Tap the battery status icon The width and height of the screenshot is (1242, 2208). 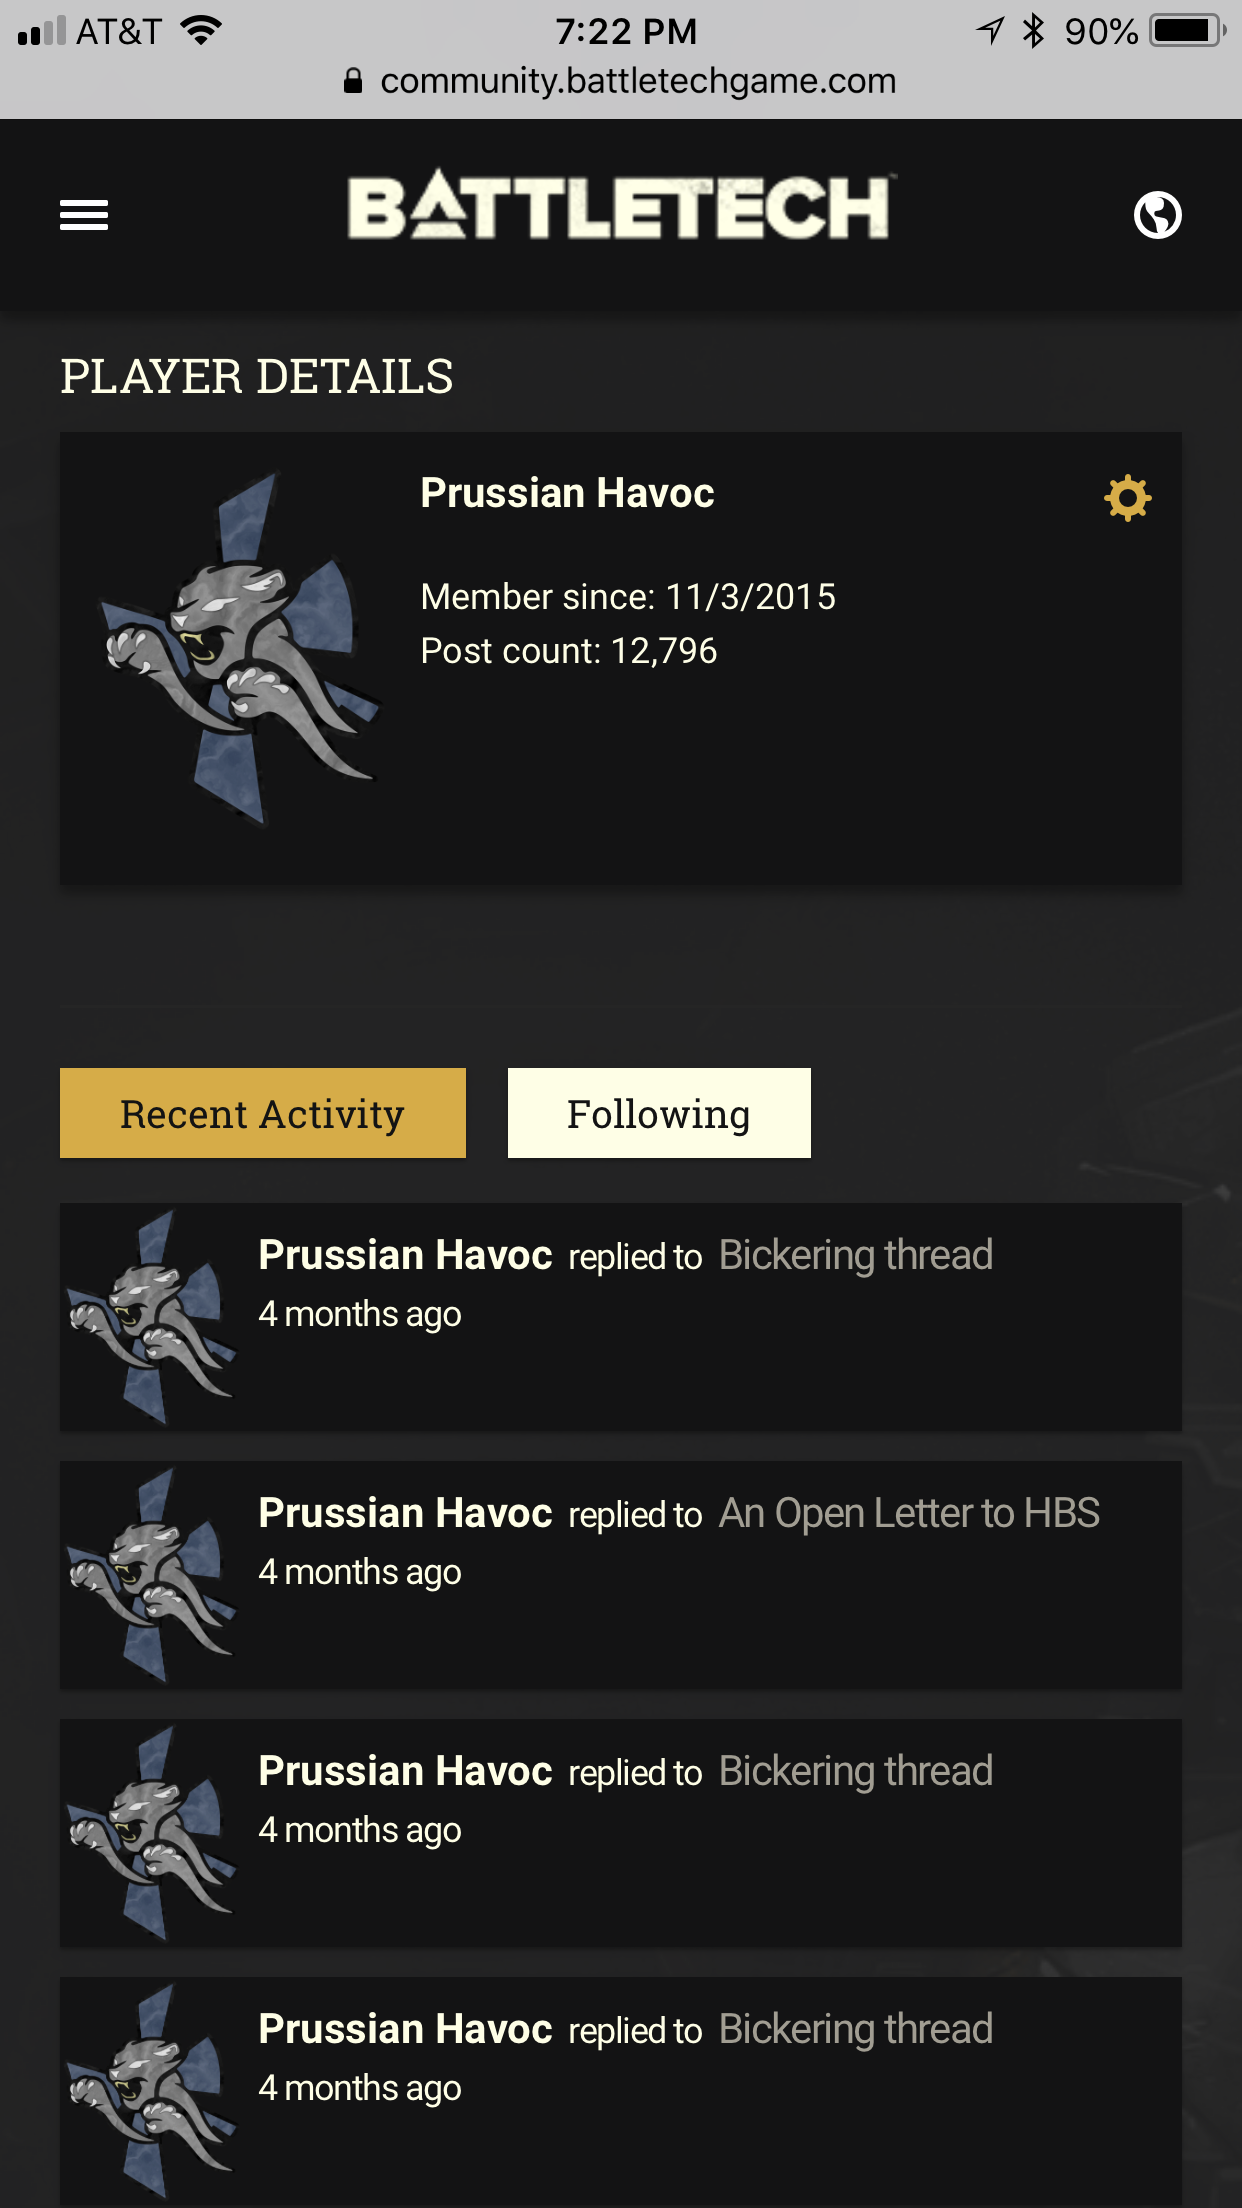(x=1186, y=31)
